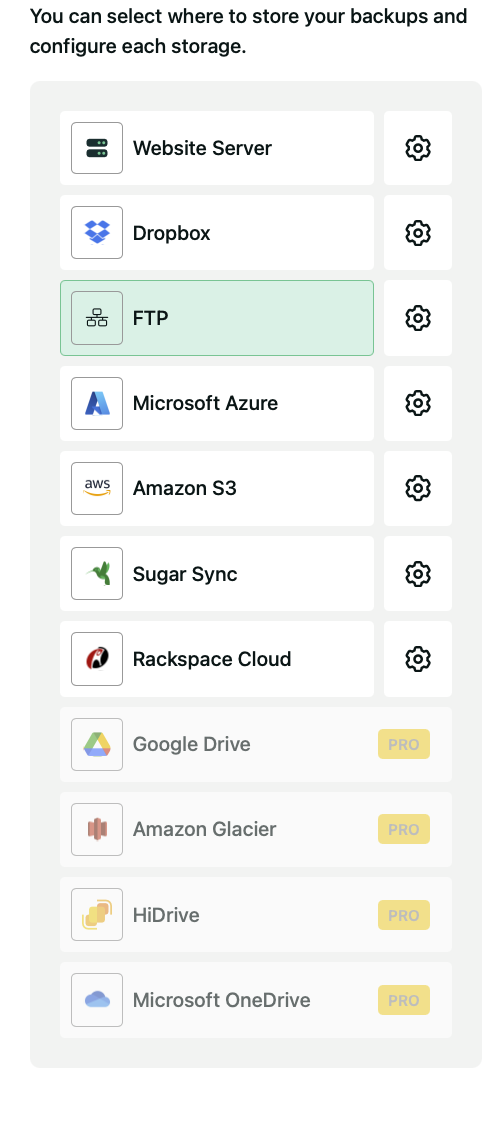Open Dropbox storage settings gear
The height and width of the screenshot is (1135, 498).
418,233
